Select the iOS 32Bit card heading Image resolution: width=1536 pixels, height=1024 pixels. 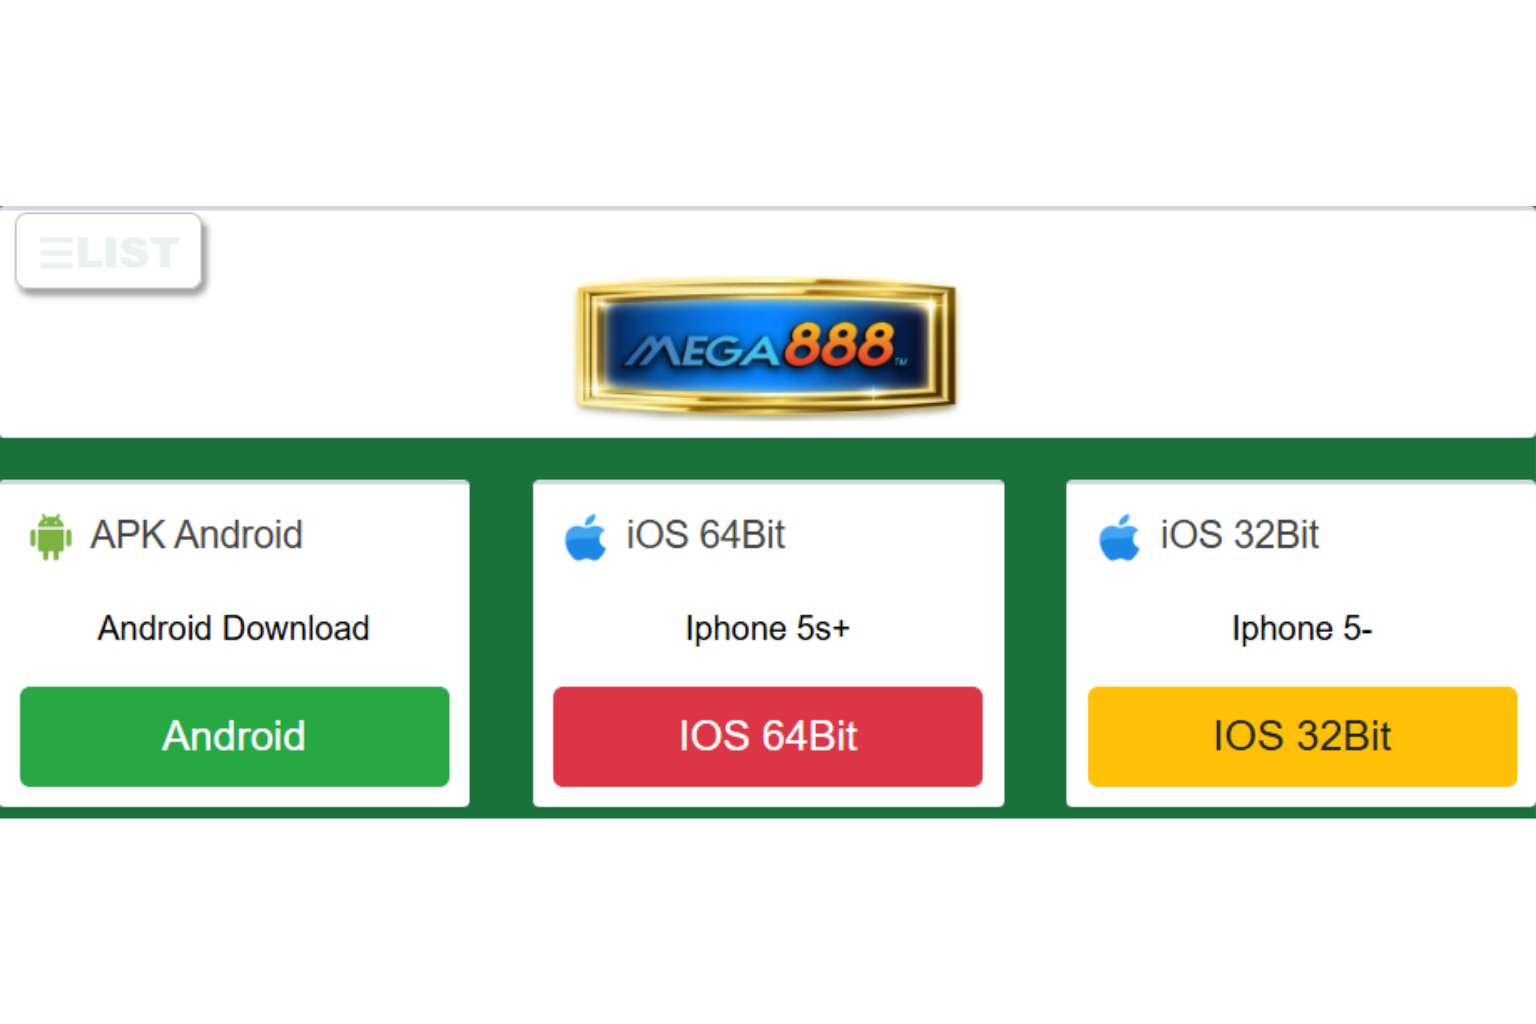1240,535
